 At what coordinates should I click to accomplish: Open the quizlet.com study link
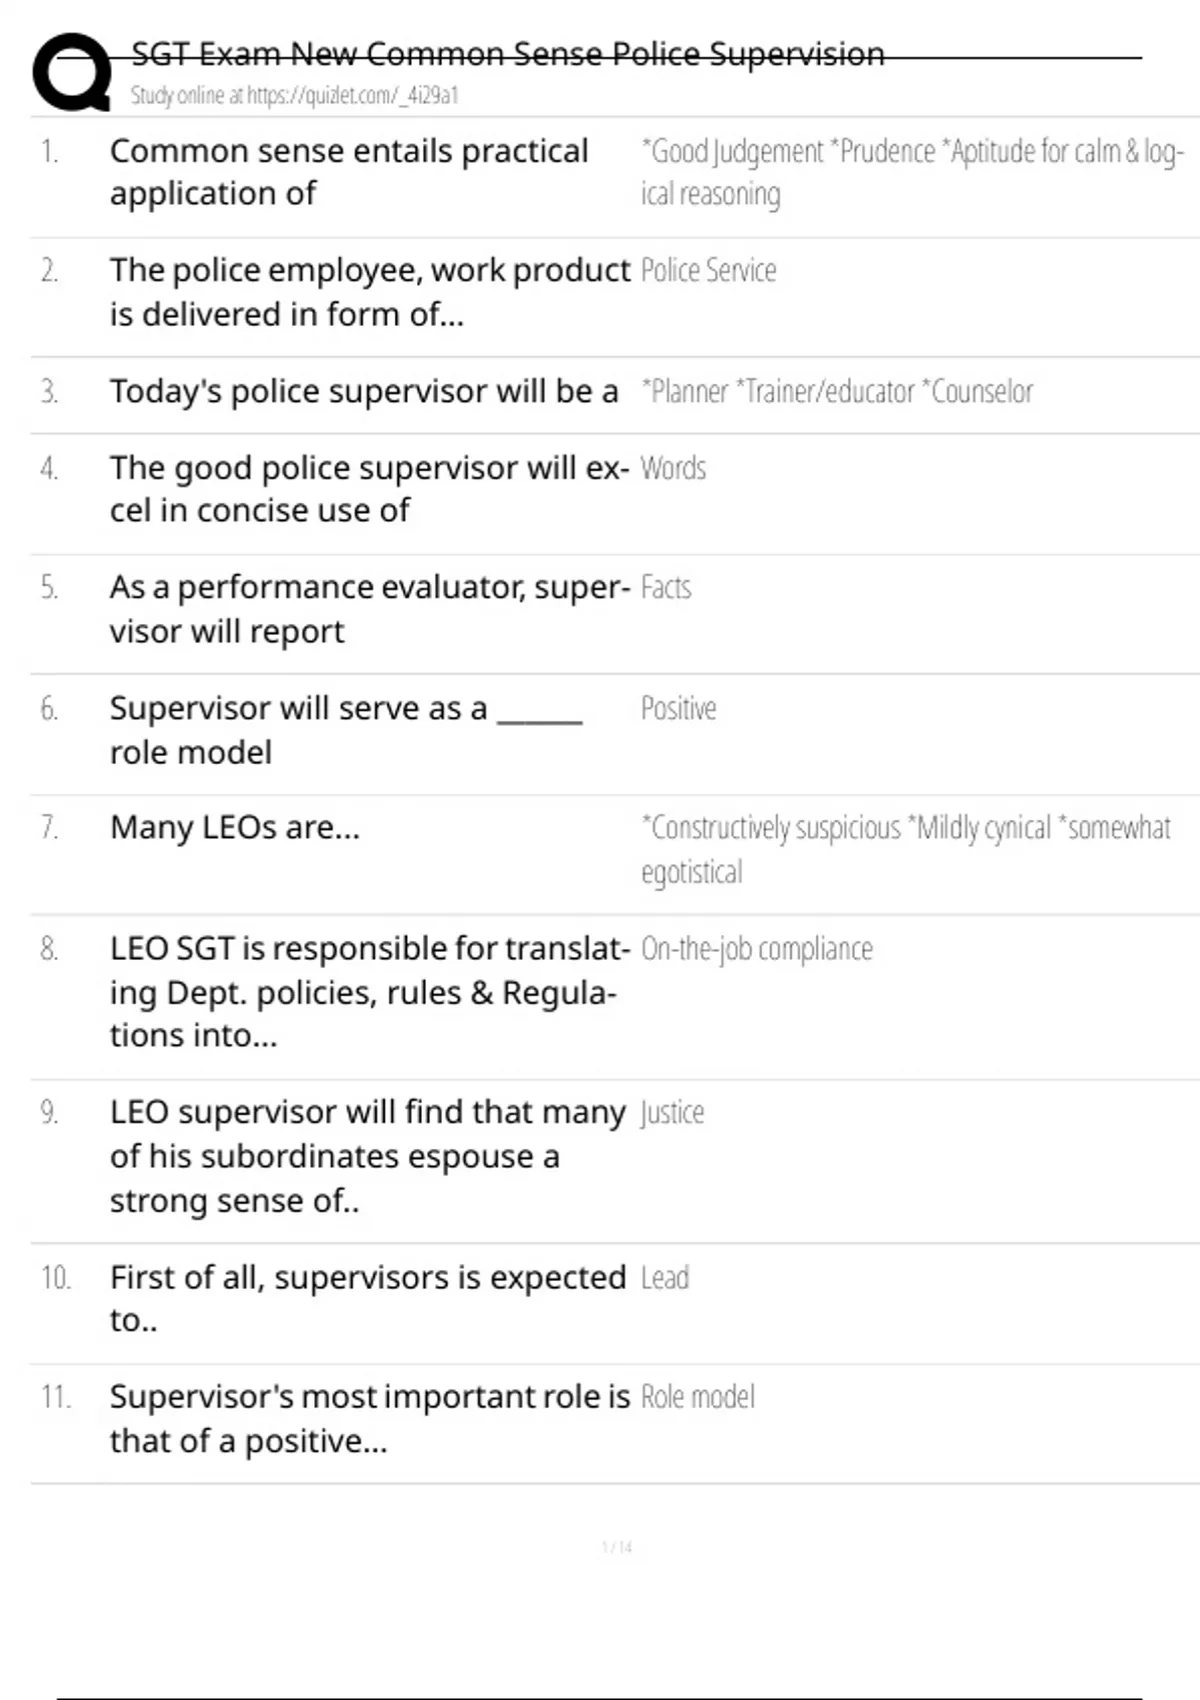click(x=294, y=96)
